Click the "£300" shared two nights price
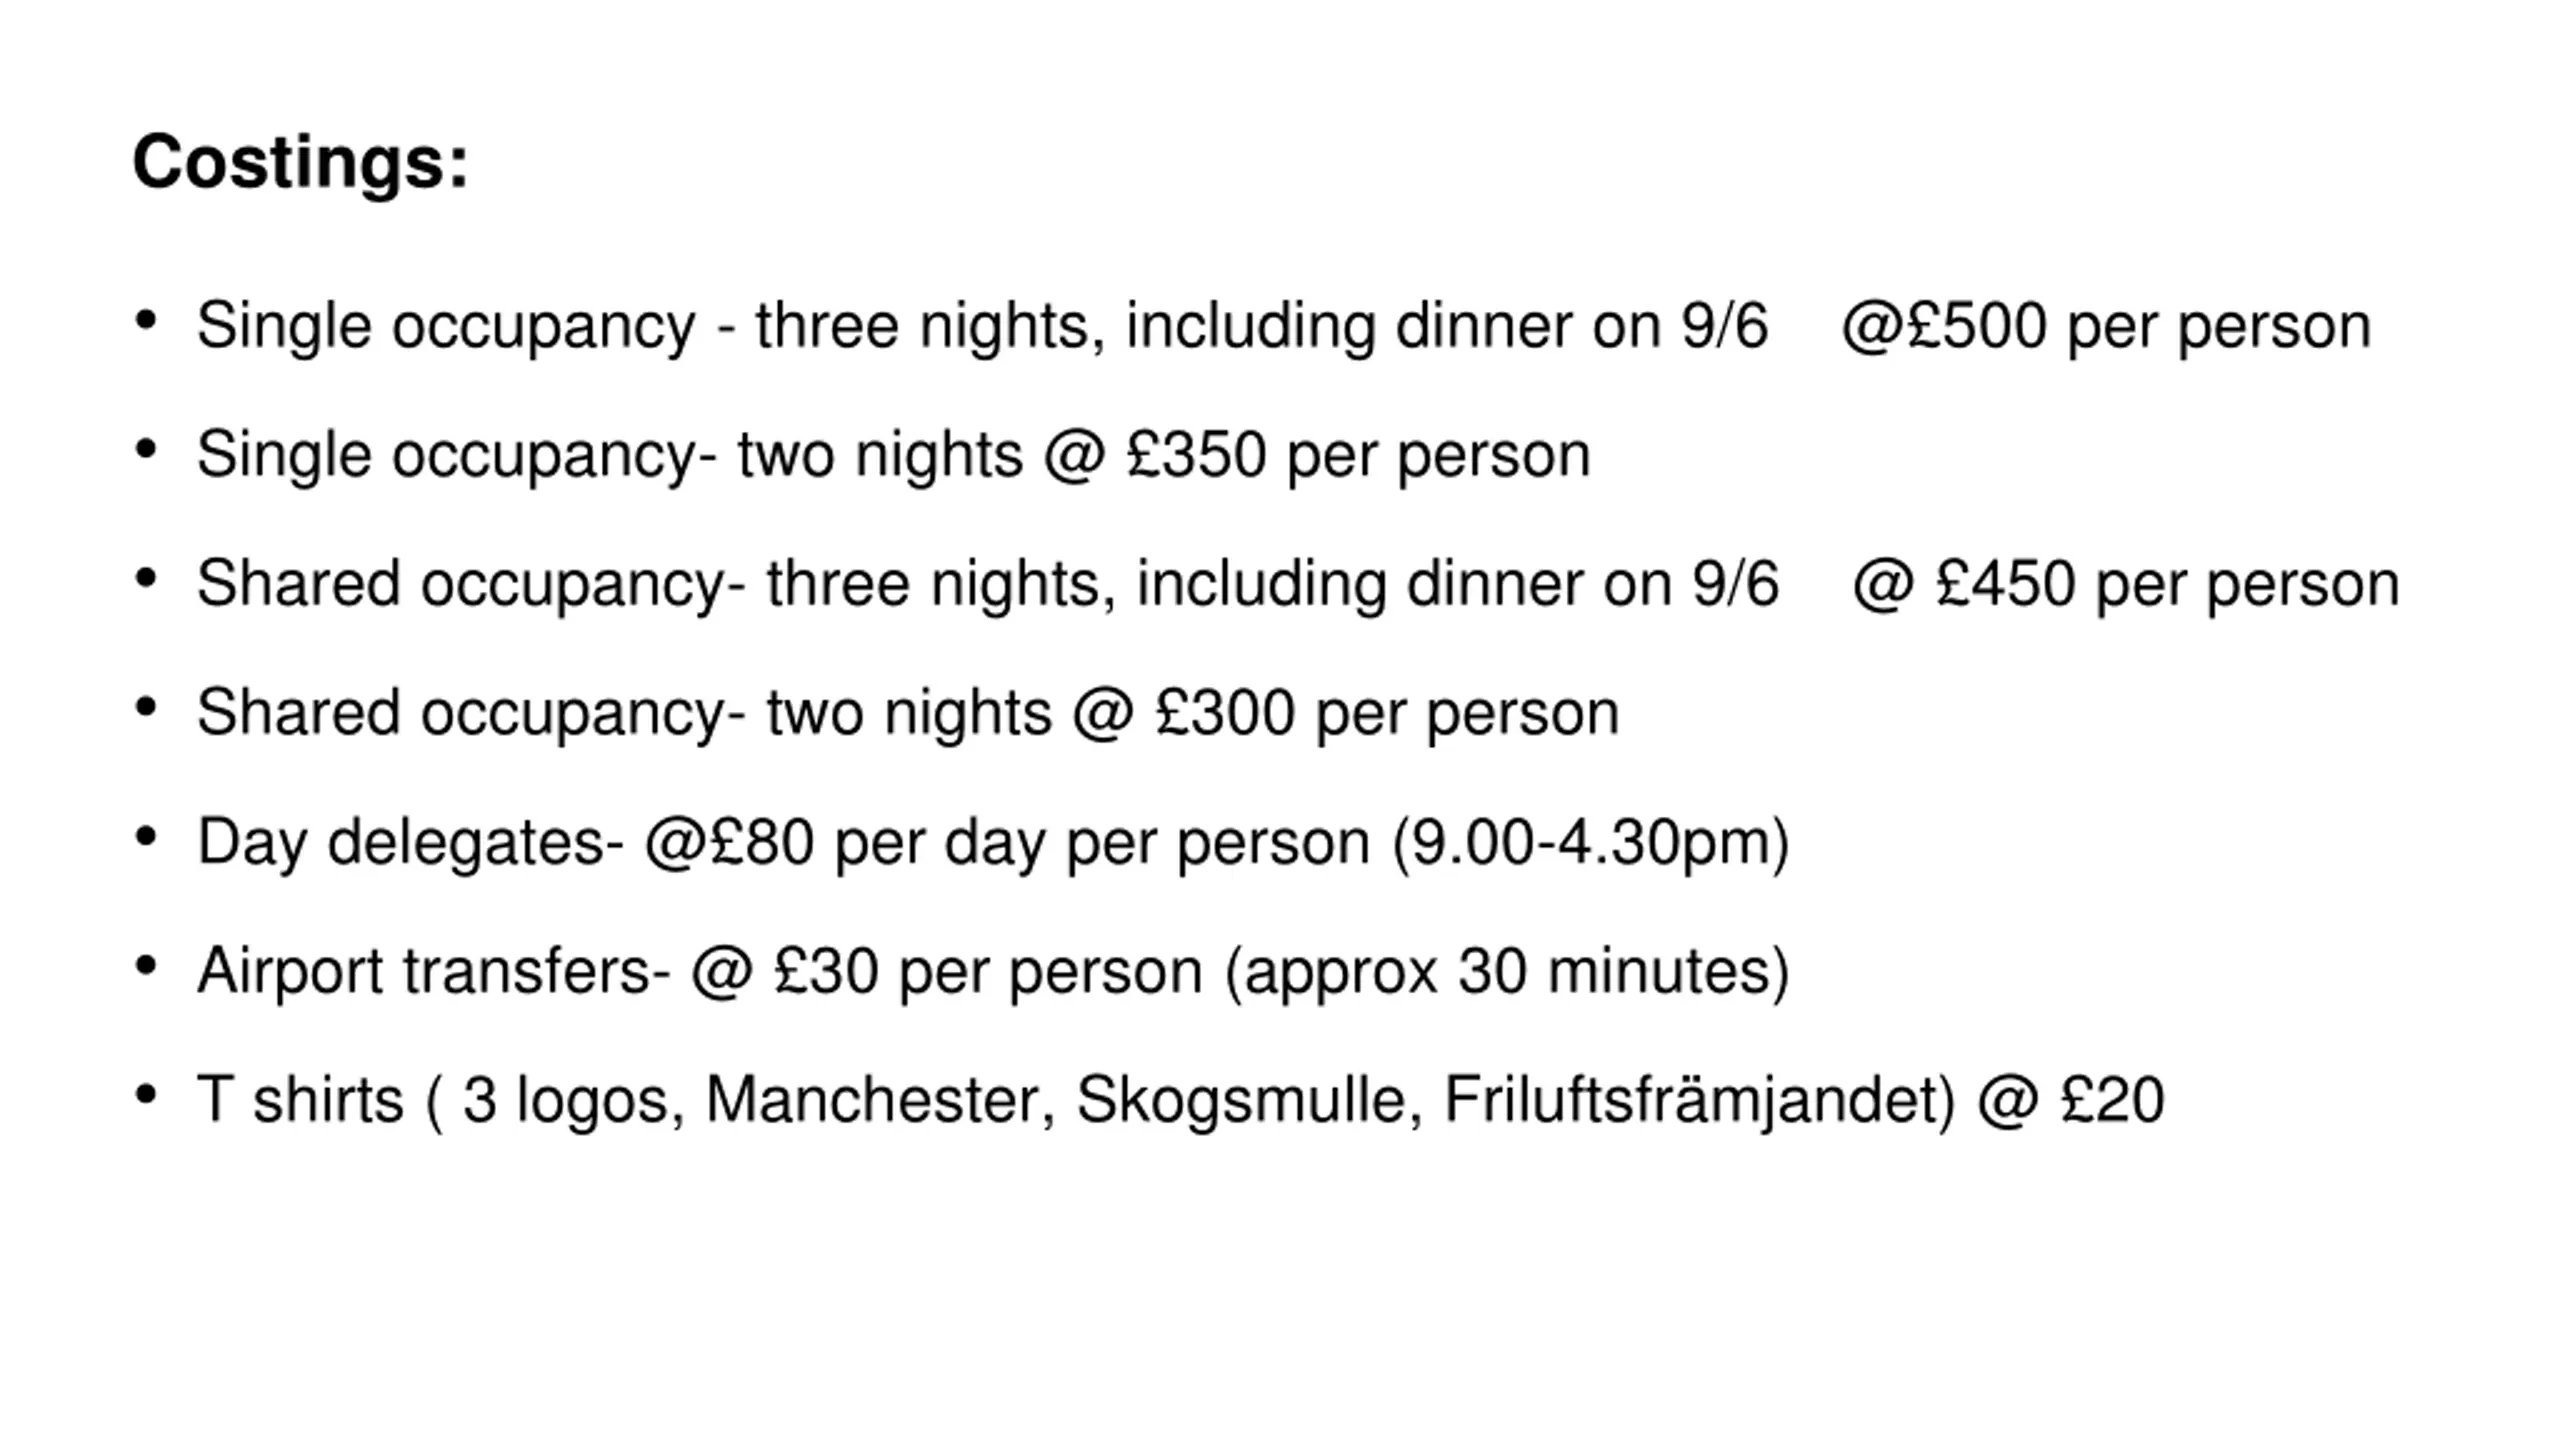The image size is (2560, 1440). click(x=1225, y=713)
